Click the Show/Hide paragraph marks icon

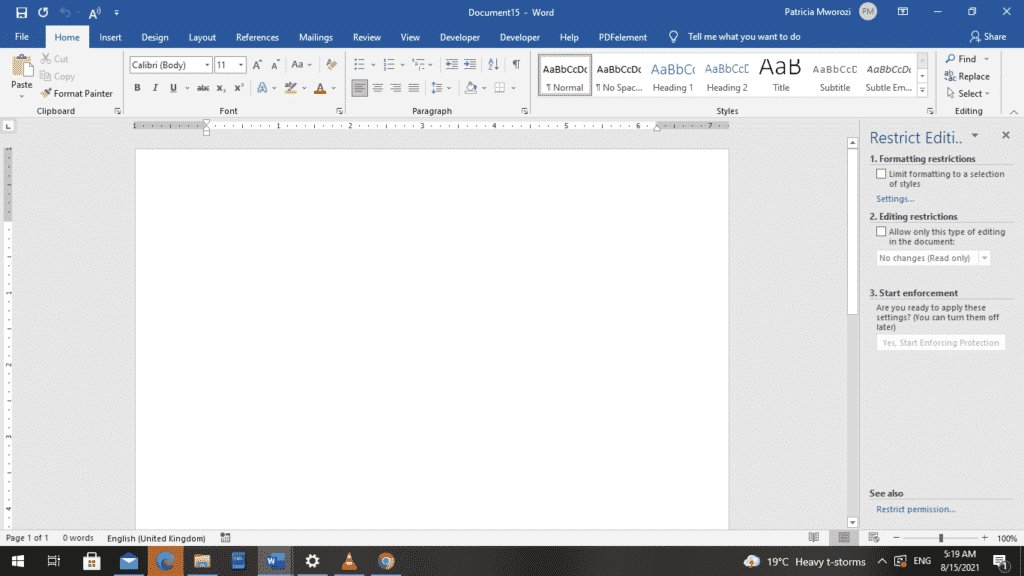516,65
